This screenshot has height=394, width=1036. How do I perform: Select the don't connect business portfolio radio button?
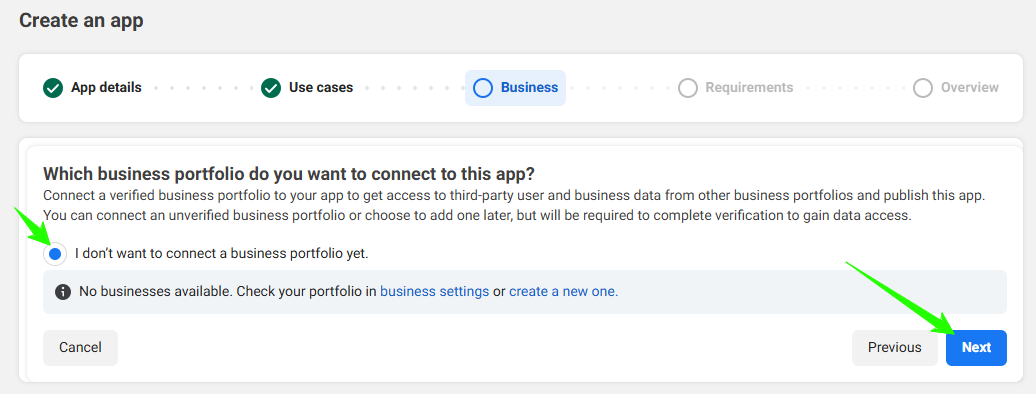tap(56, 254)
